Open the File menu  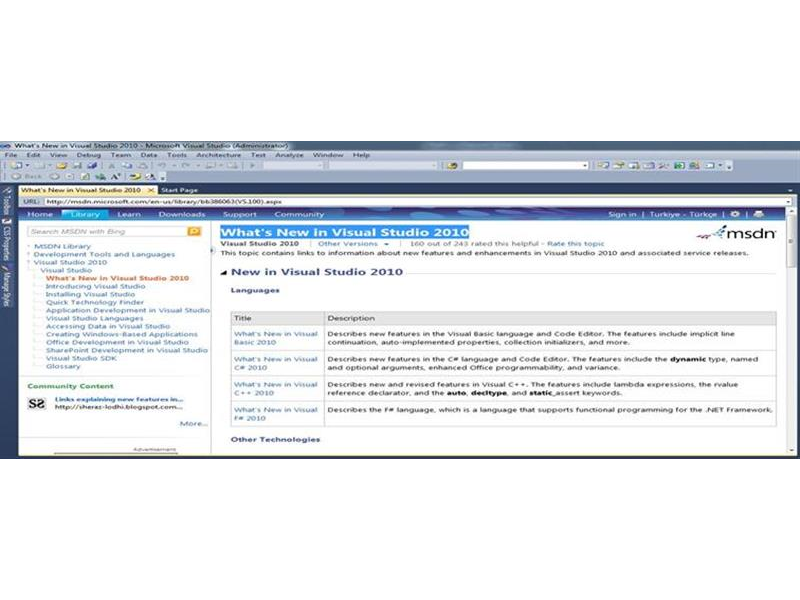(x=11, y=155)
